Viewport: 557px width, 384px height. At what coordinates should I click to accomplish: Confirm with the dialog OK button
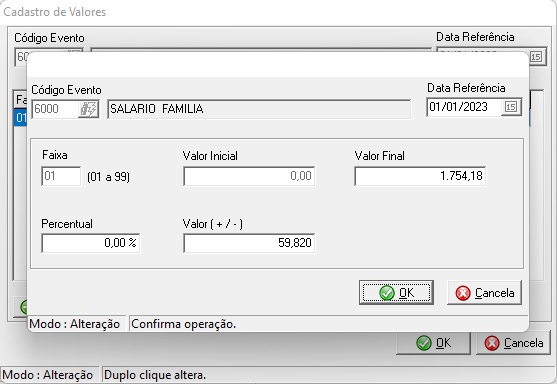(396, 293)
